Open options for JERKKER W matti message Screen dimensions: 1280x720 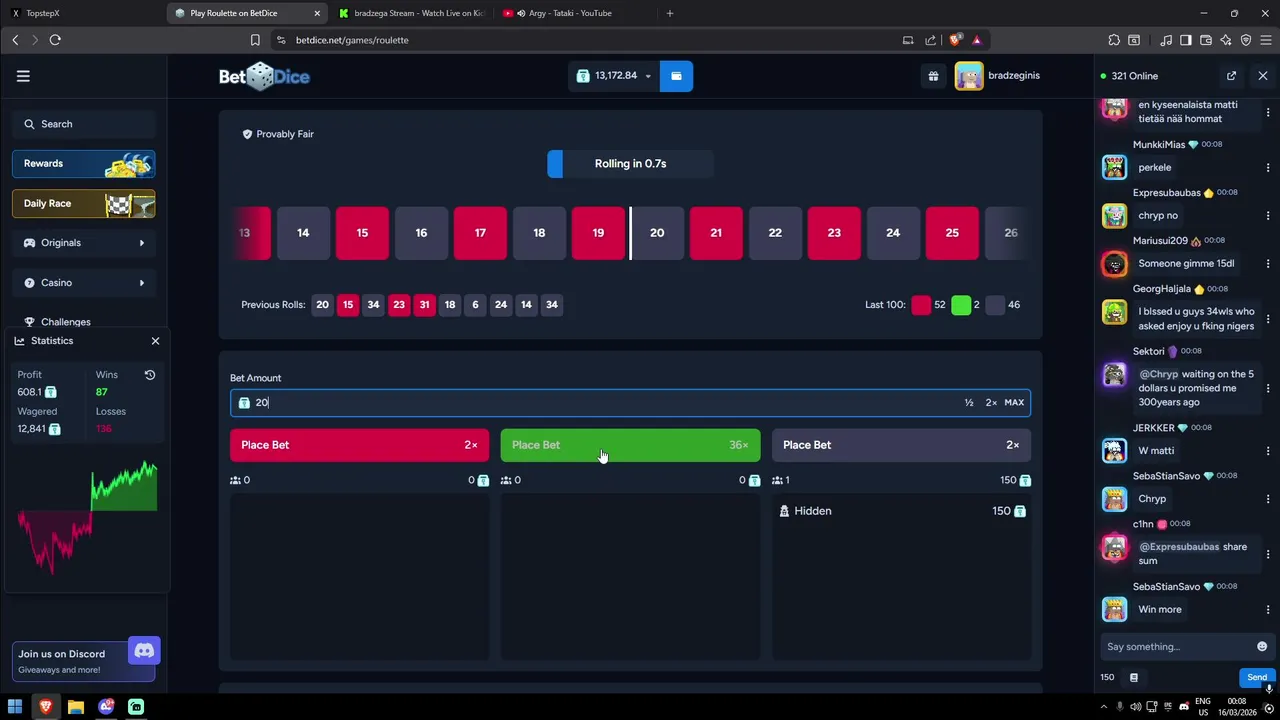pyautogui.click(x=1268, y=451)
